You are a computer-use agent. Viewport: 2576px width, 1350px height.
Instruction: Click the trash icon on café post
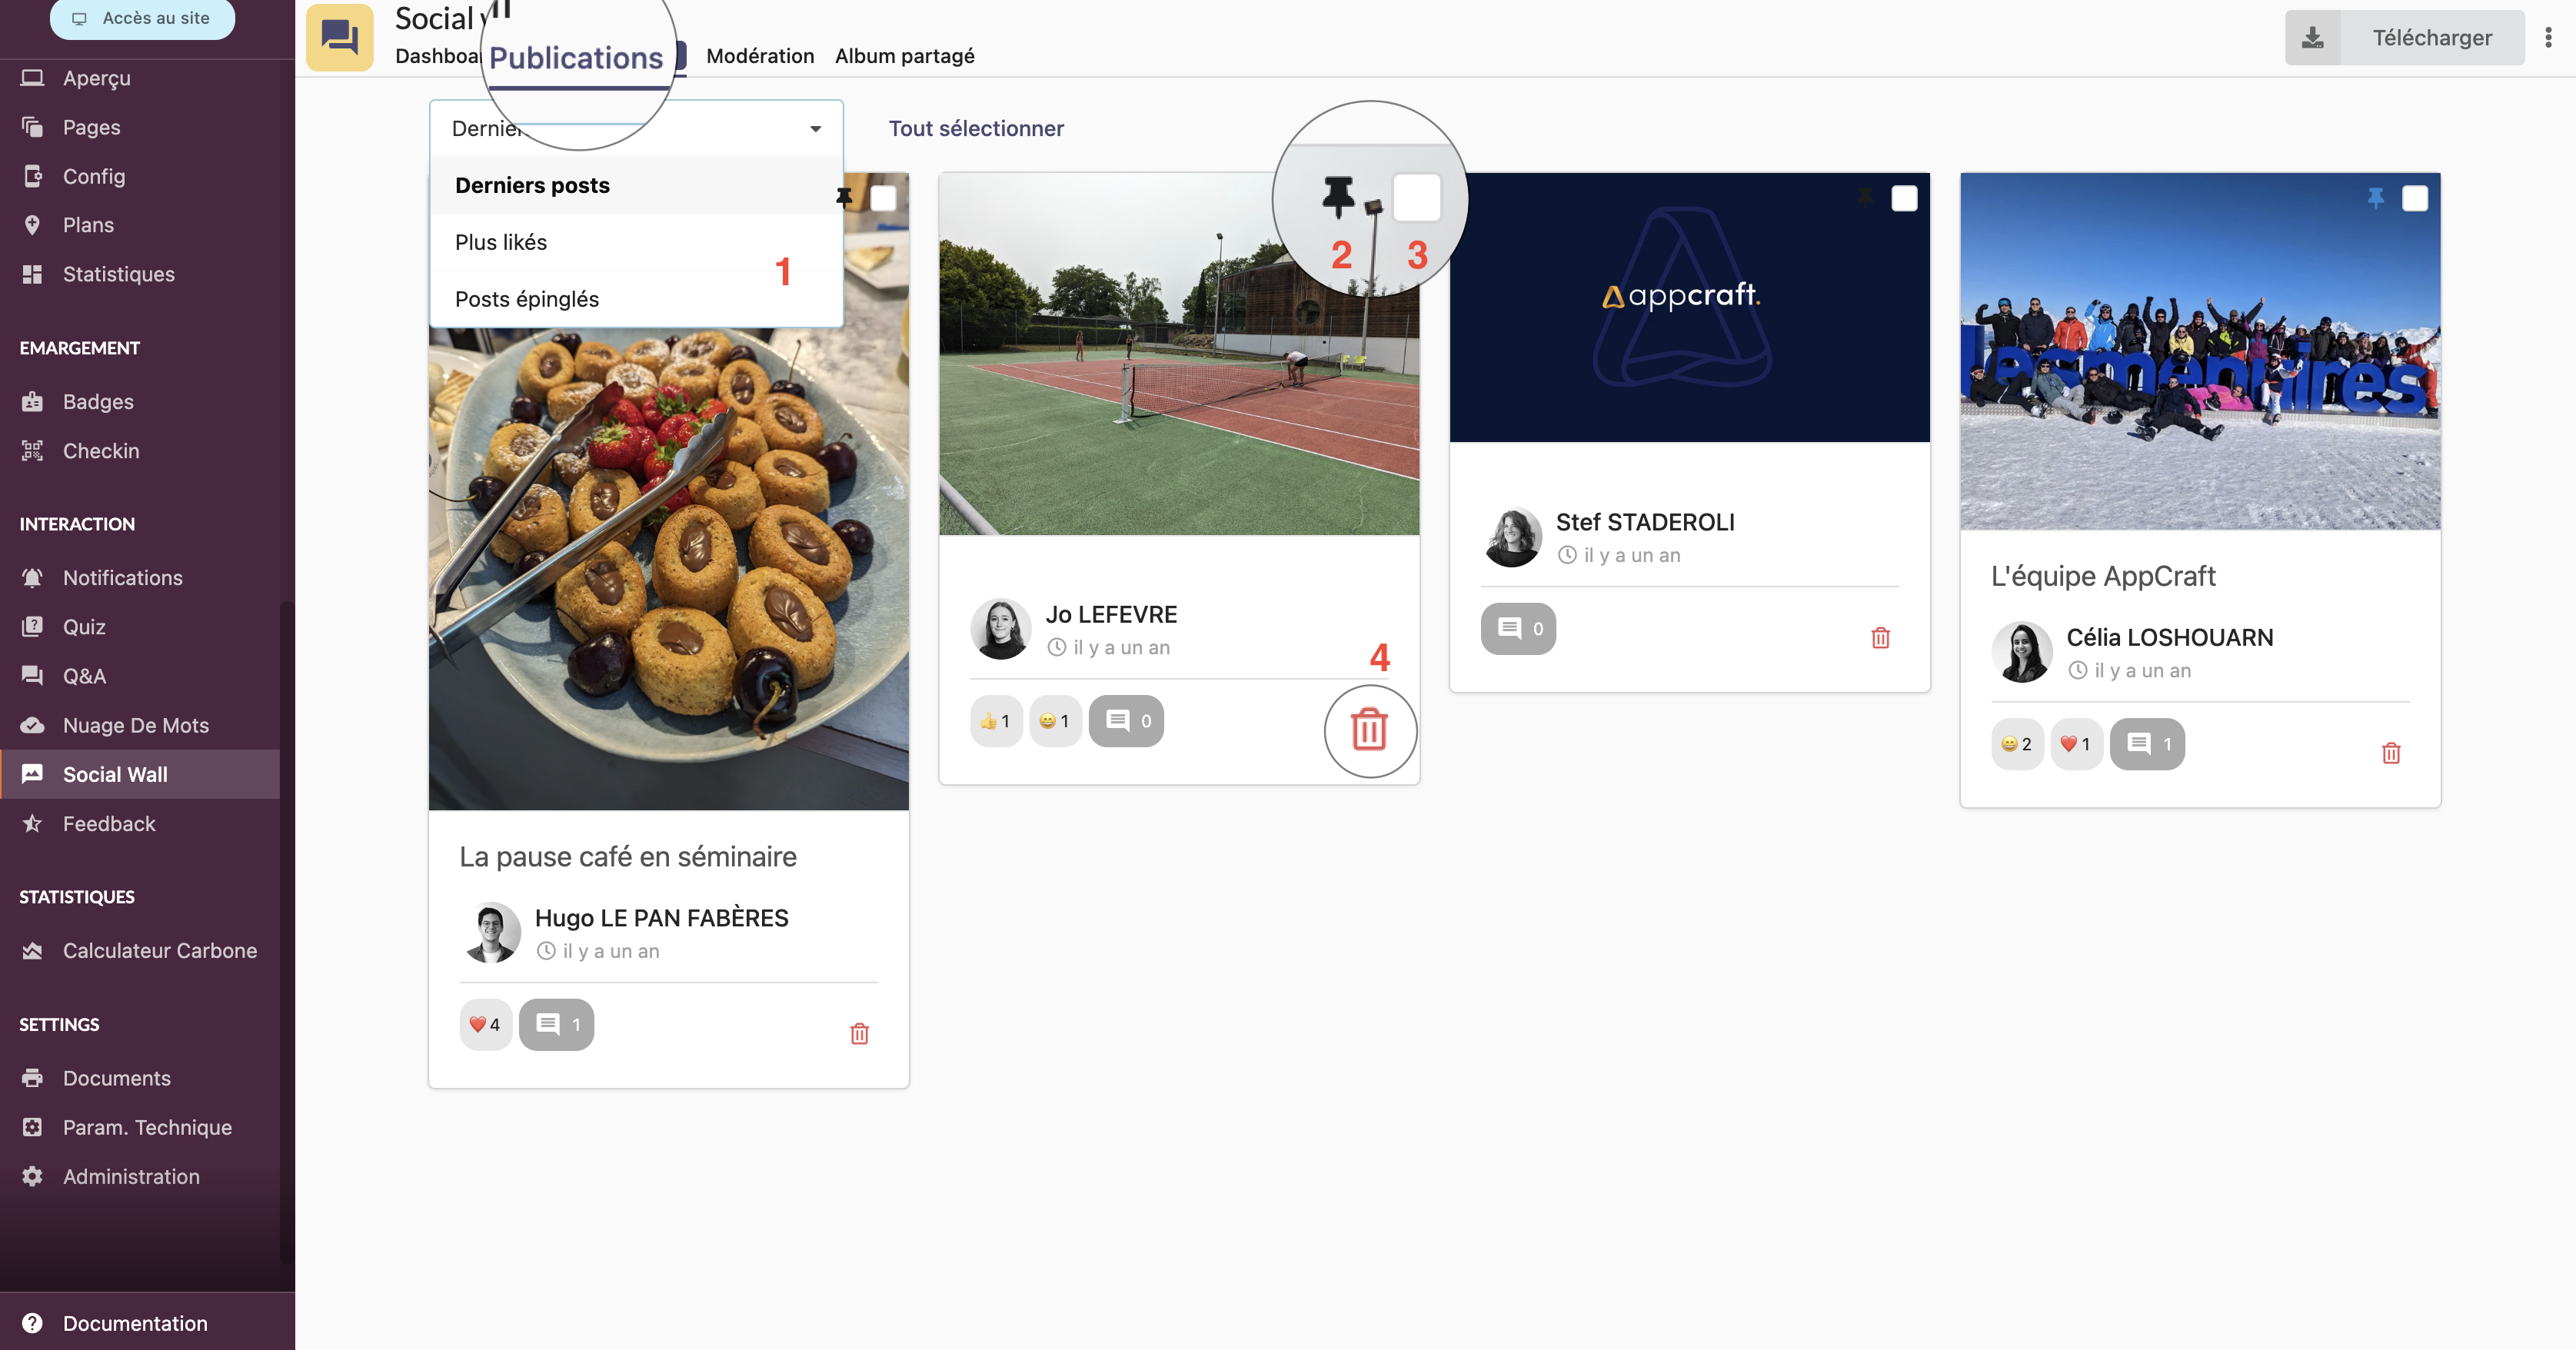pos(859,1034)
